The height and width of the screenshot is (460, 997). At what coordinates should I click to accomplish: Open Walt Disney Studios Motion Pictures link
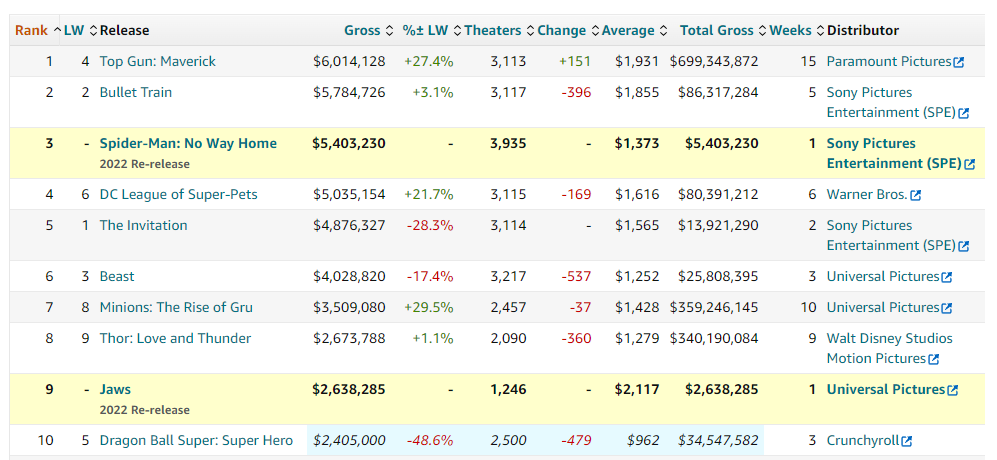coord(890,349)
